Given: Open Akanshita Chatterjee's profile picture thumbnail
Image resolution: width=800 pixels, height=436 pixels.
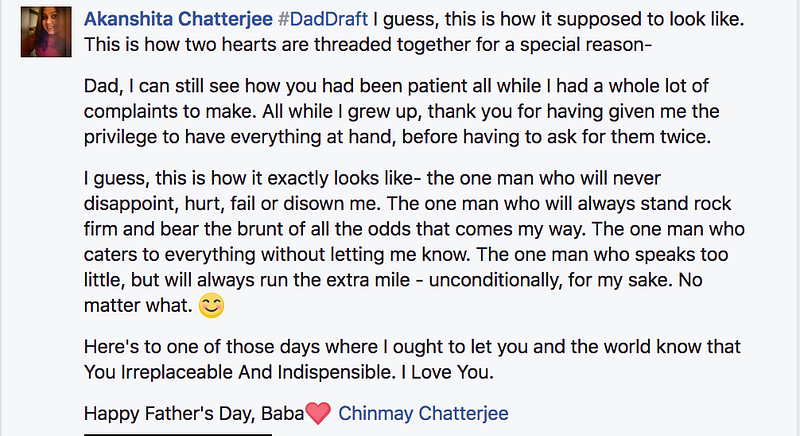Looking at the screenshot, I should tap(46, 32).
